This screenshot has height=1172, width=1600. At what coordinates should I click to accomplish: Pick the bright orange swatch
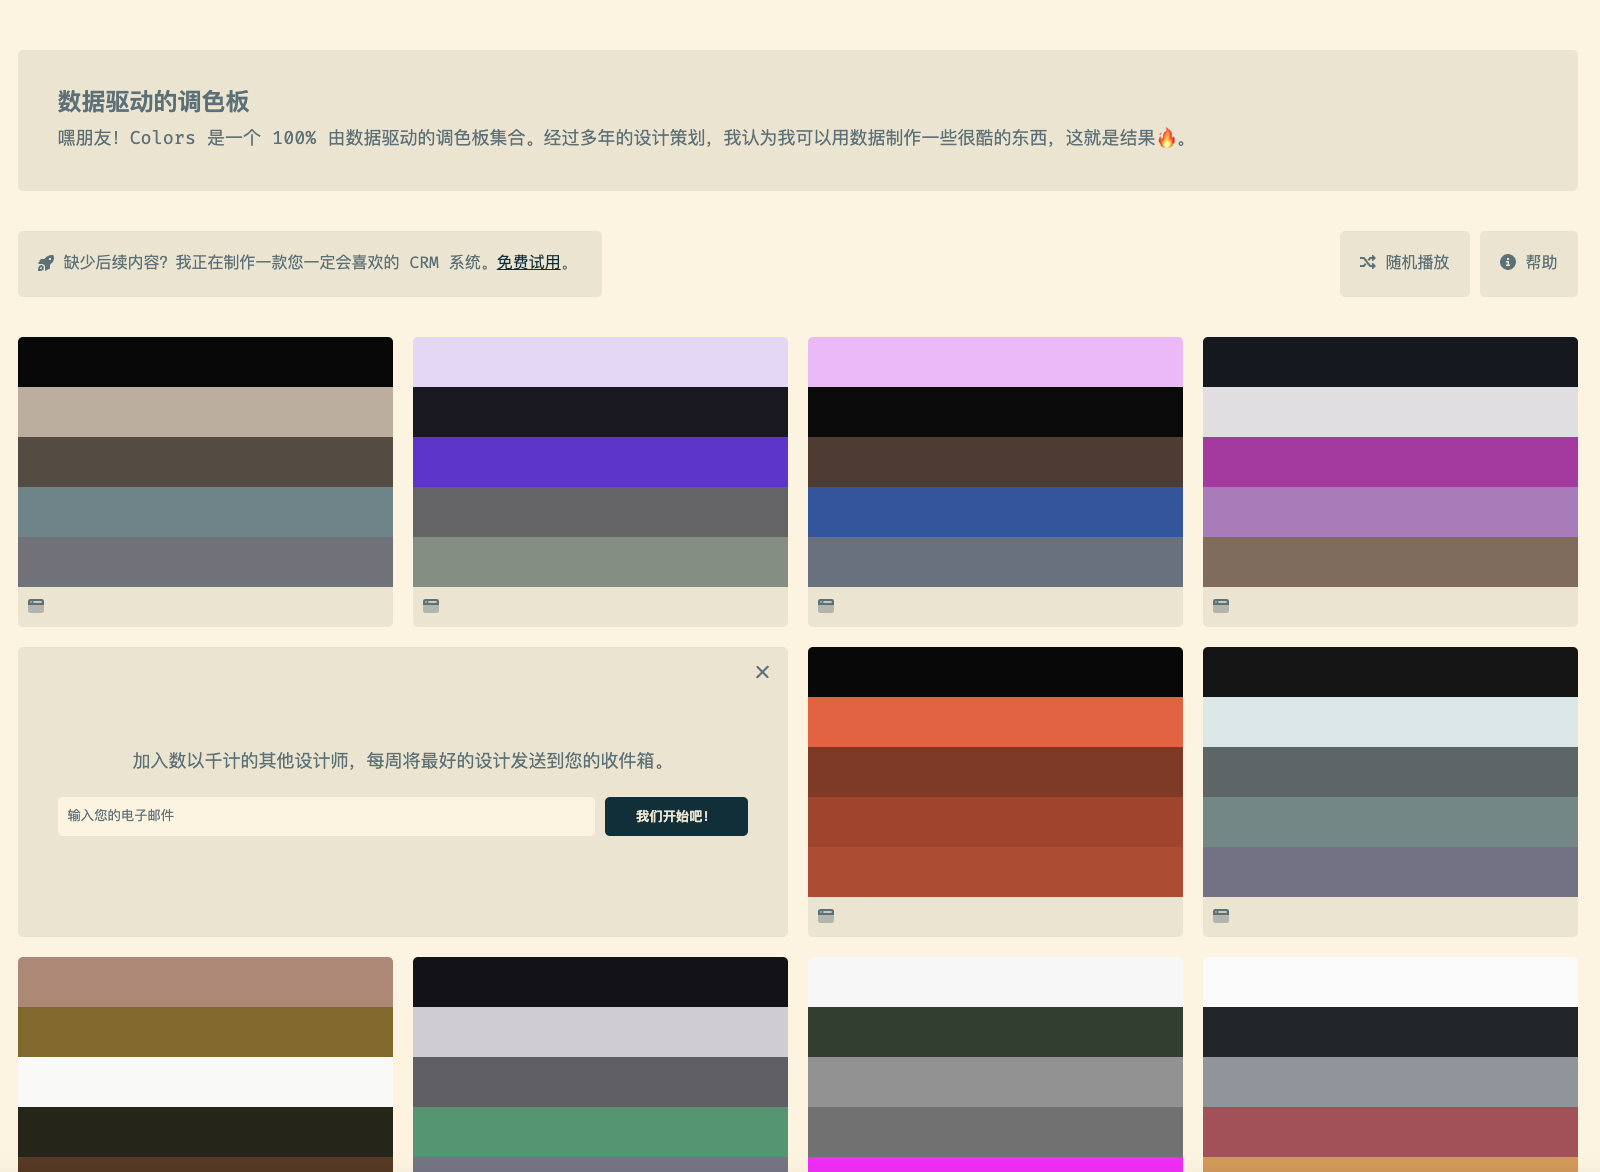pos(995,722)
